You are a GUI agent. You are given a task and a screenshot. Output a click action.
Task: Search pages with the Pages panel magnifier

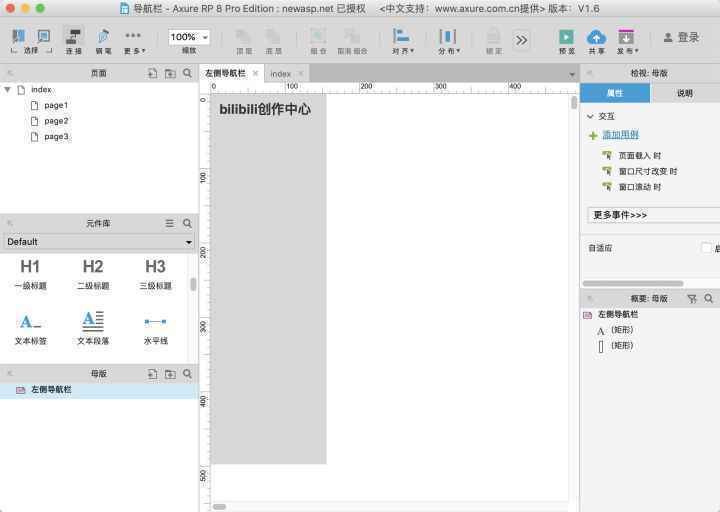tap(187, 73)
